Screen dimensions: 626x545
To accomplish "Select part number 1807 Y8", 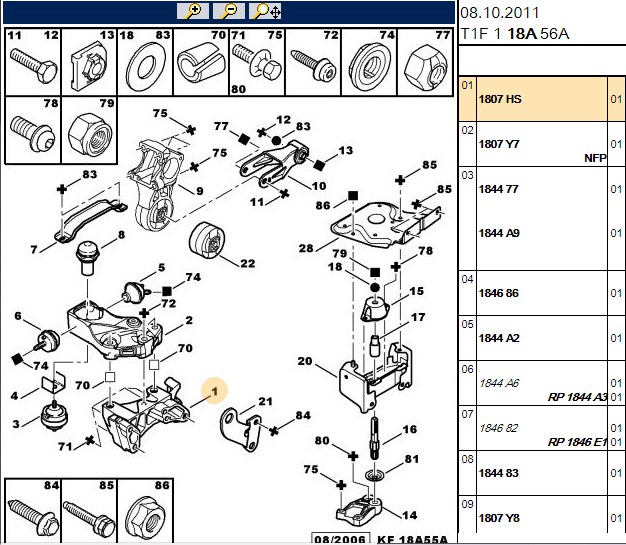I will 499,518.
